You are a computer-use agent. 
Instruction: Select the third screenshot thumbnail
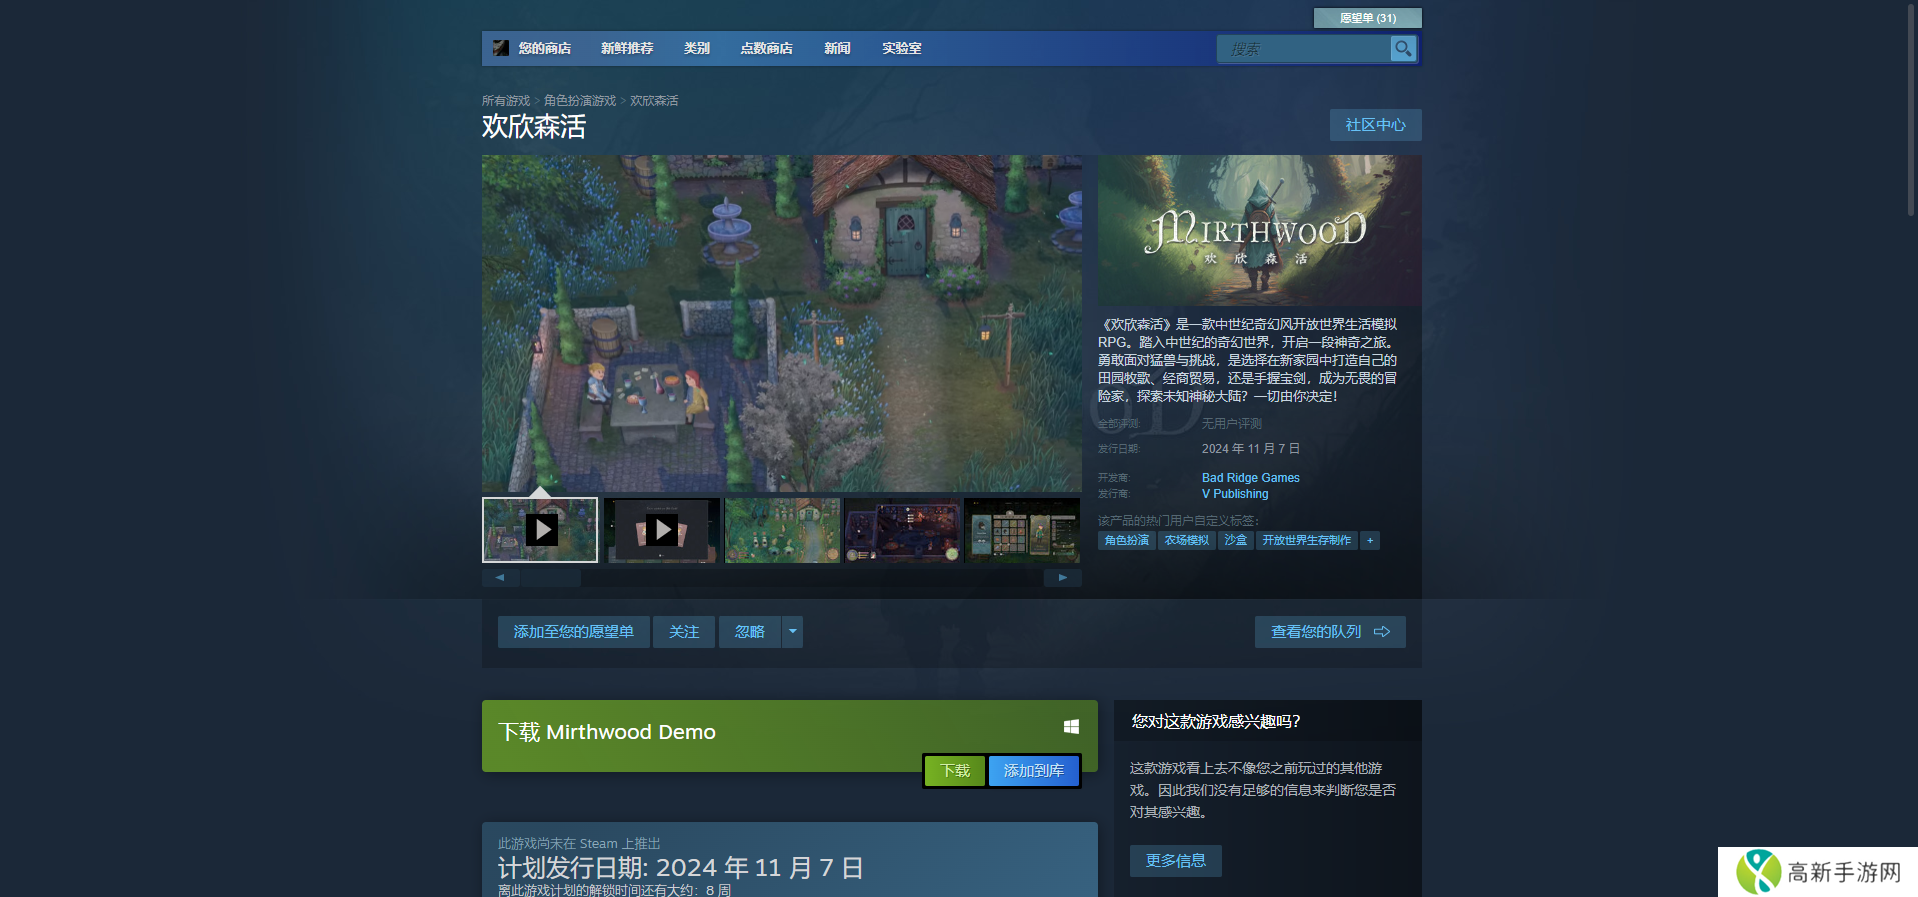(x=782, y=530)
